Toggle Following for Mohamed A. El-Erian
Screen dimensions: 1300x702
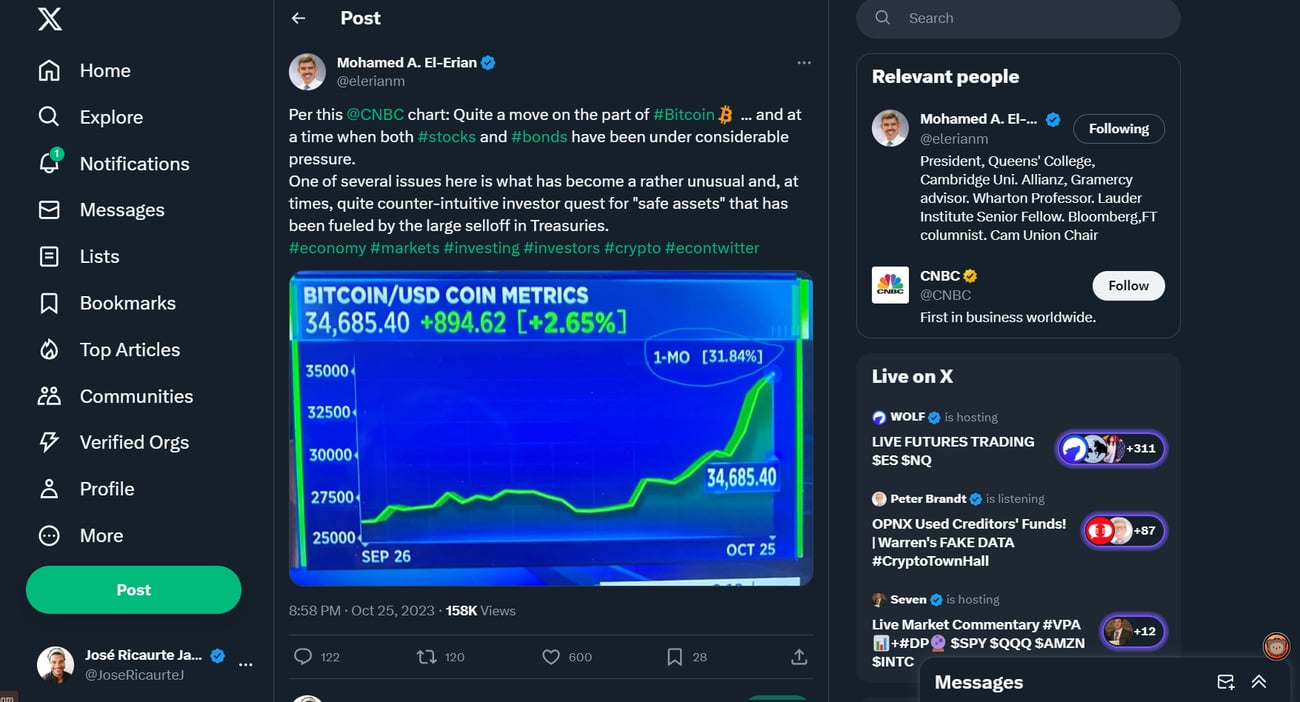tap(1118, 128)
